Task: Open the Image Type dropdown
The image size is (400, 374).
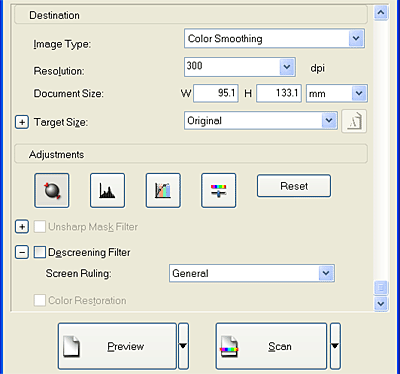Action: coord(274,39)
